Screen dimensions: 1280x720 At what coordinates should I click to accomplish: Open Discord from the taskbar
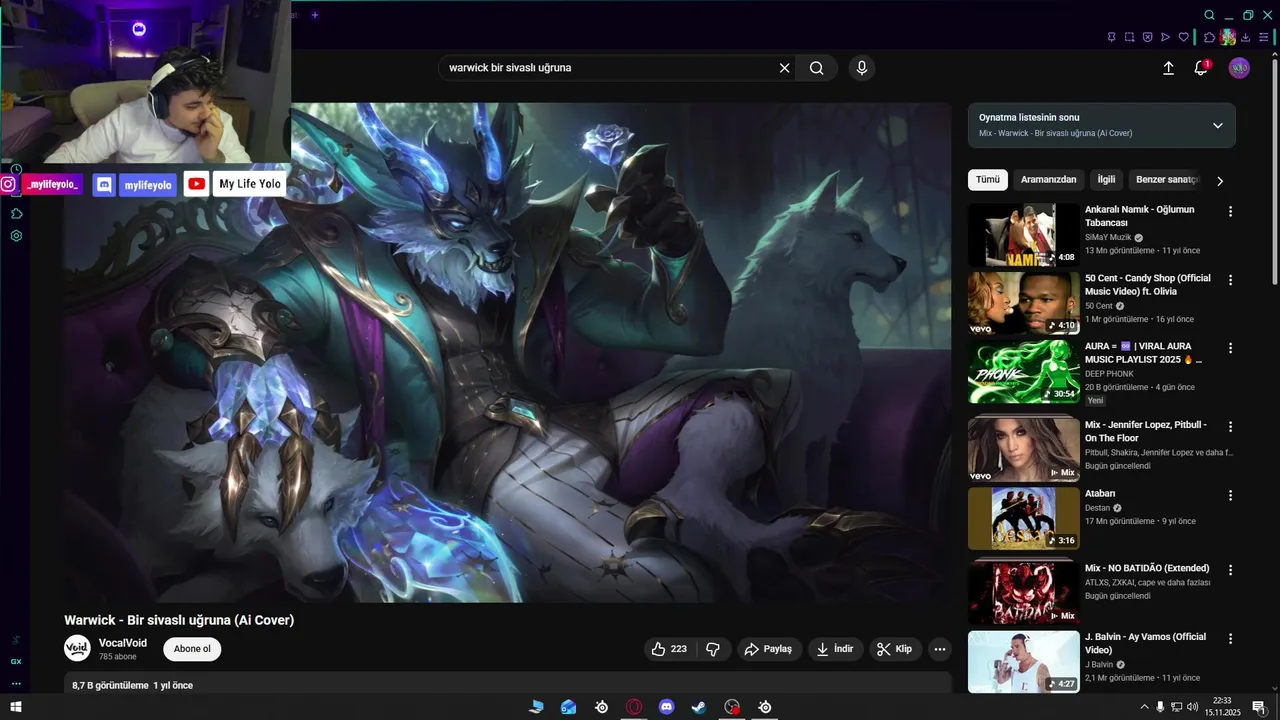[x=667, y=707]
